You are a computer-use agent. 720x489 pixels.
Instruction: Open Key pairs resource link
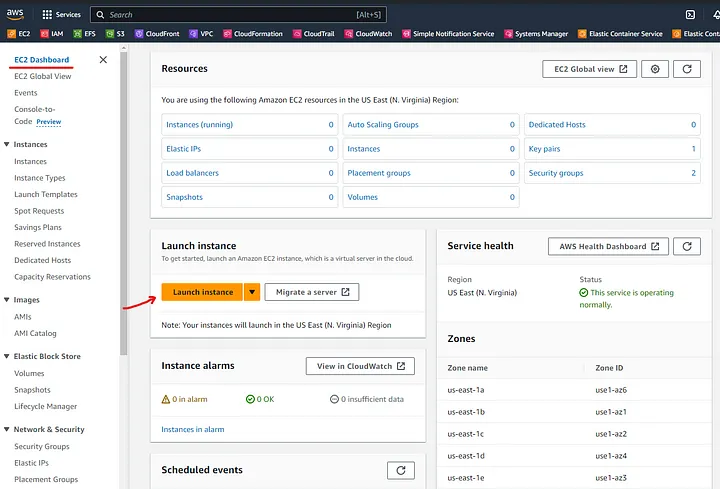point(544,149)
